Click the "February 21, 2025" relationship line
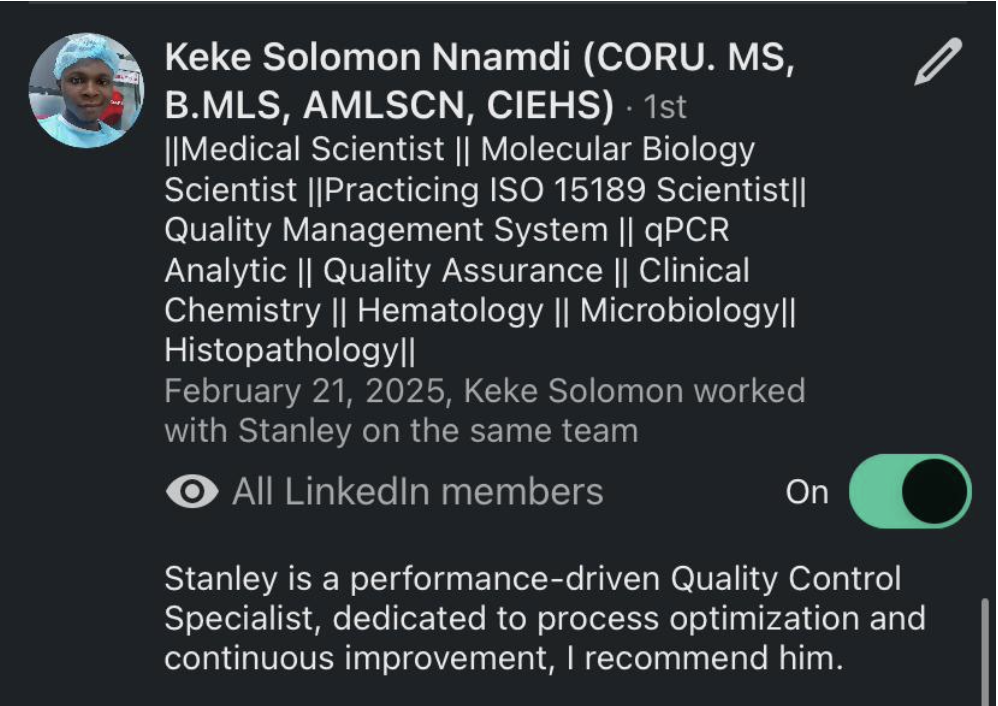Viewport: 998px width, 706px height. click(485, 391)
